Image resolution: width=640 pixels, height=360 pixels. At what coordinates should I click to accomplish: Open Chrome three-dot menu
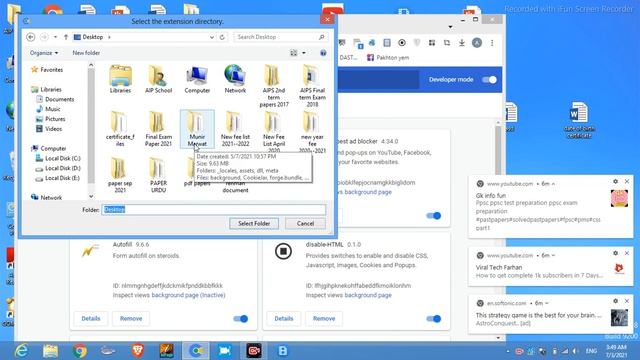[x=492, y=43]
